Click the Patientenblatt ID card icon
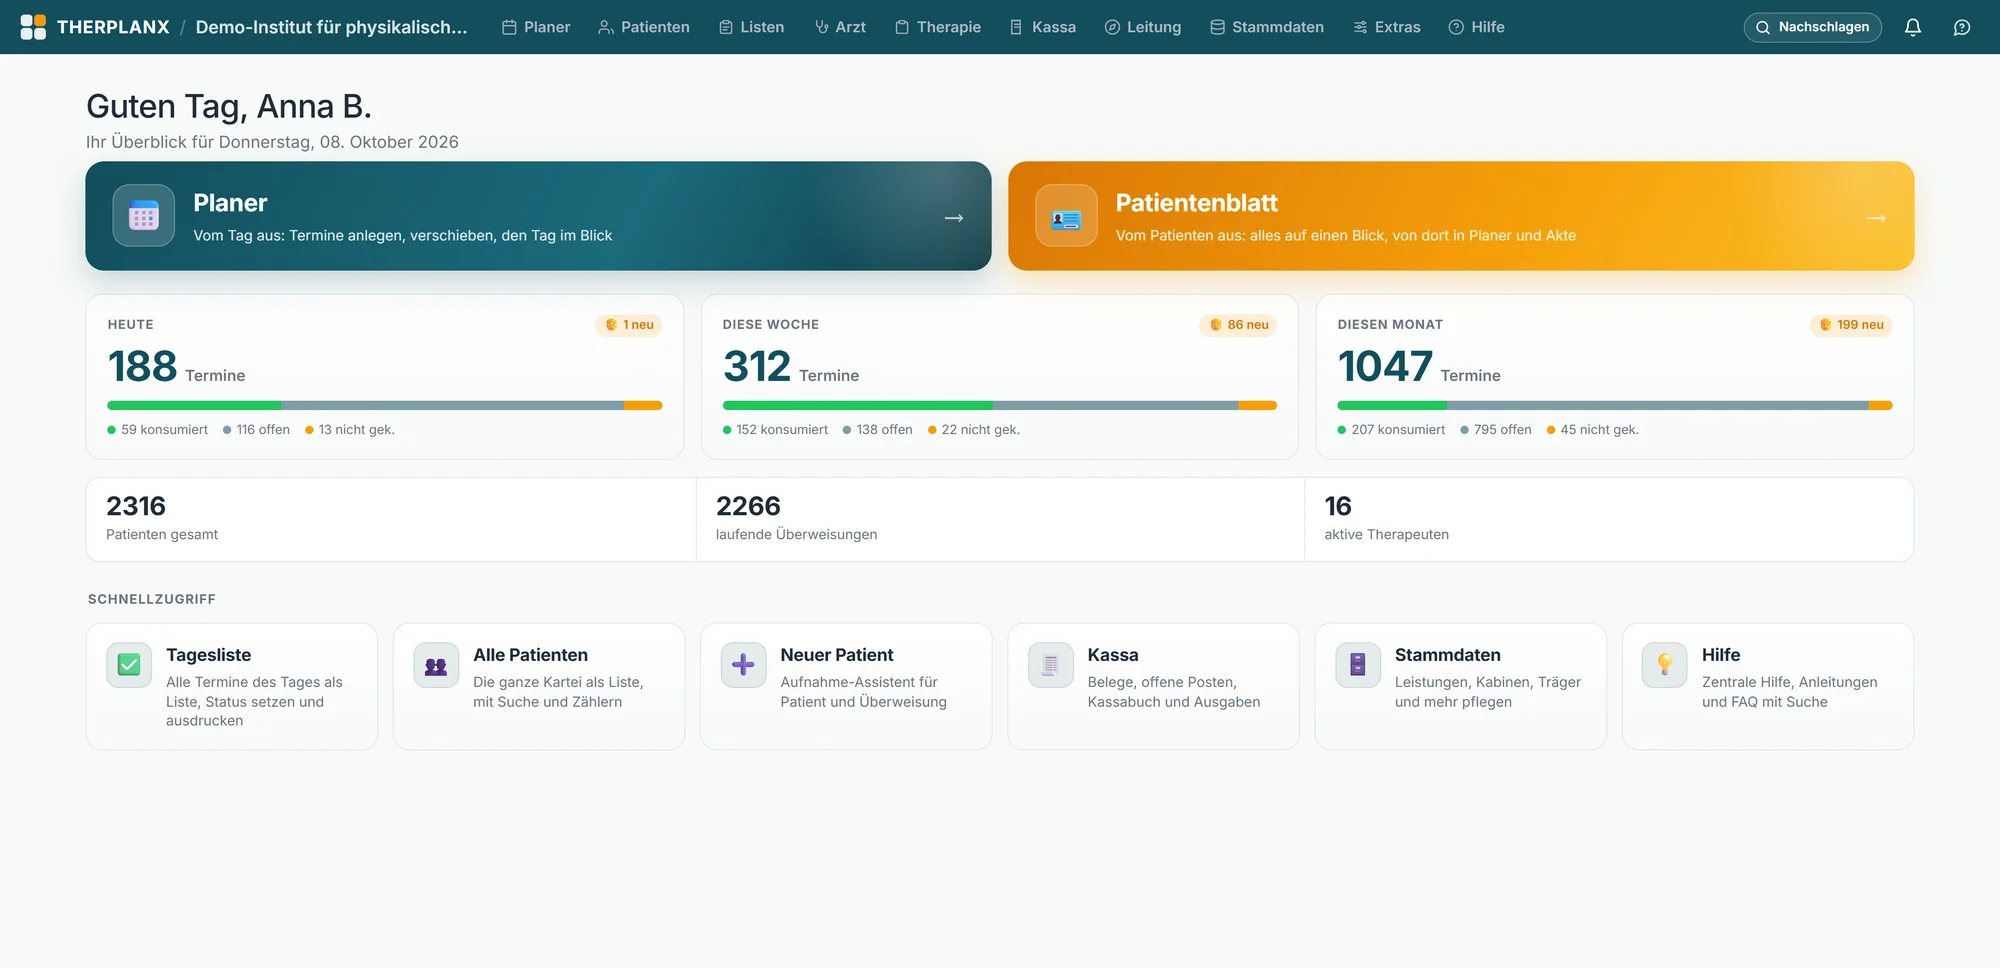The image size is (2000, 968). [1066, 215]
